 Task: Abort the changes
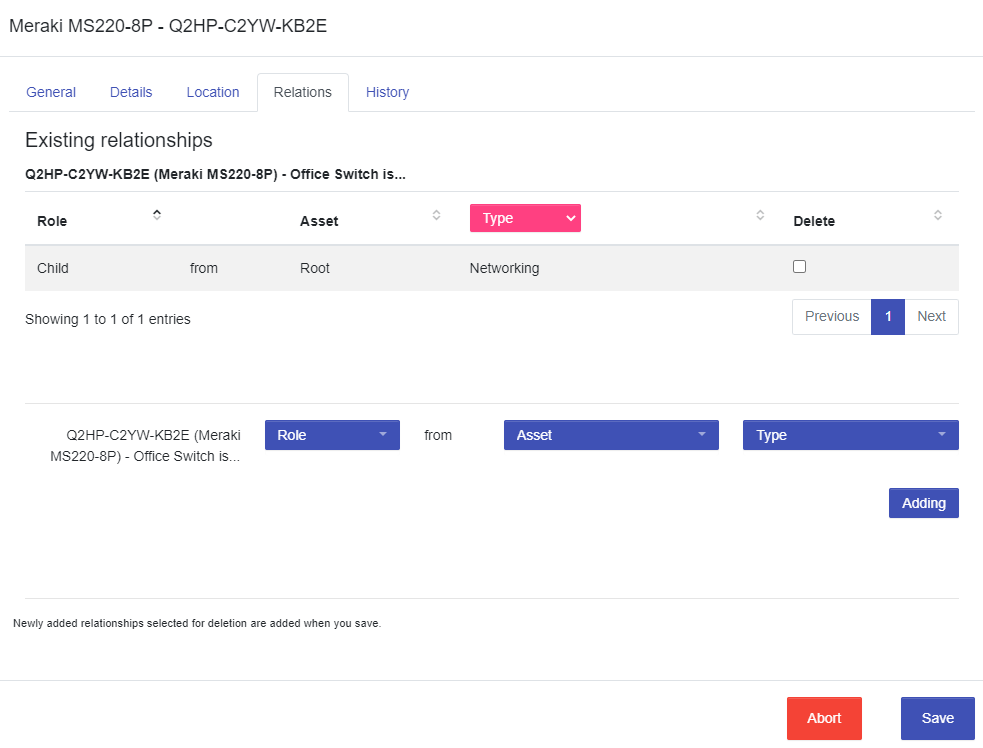tap(824, 719)
